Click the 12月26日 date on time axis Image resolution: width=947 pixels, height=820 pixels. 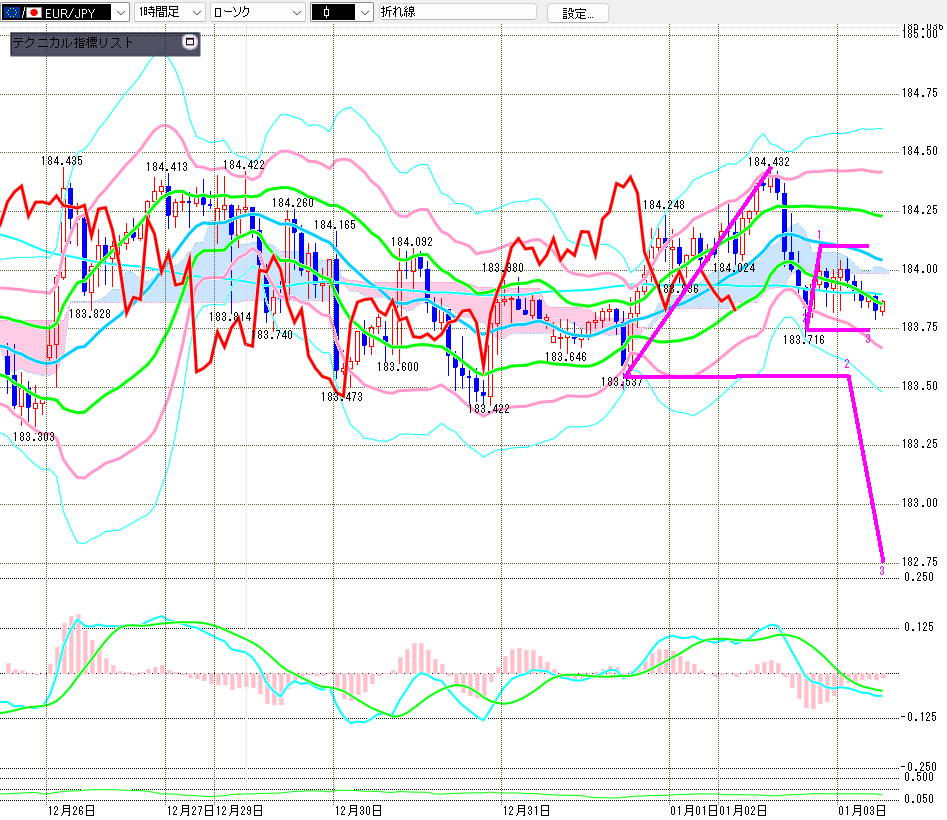click(70, 809)
